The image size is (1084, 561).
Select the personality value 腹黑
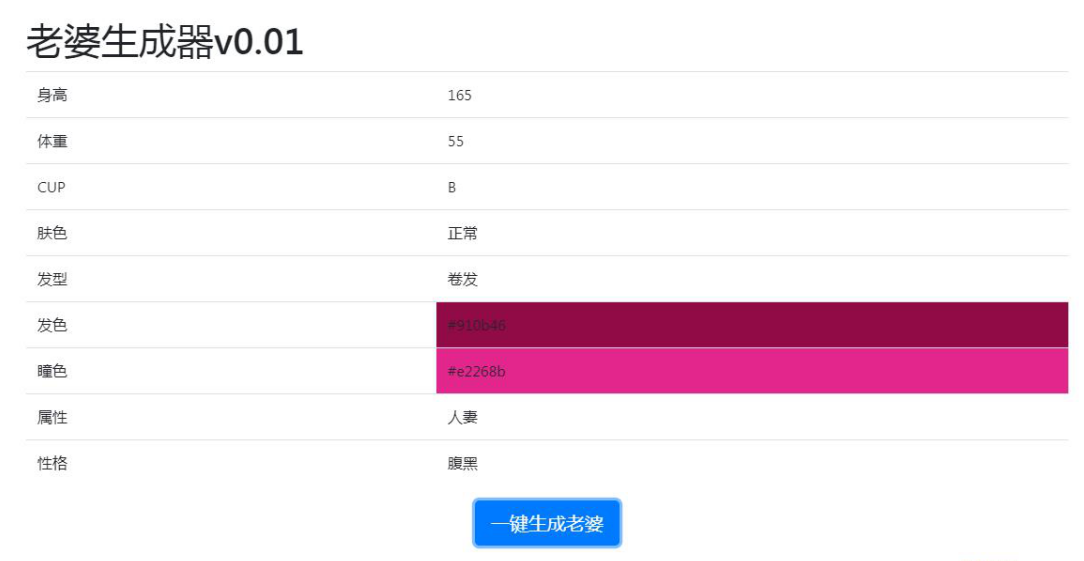pyautogui.click(x=463, y=464)
